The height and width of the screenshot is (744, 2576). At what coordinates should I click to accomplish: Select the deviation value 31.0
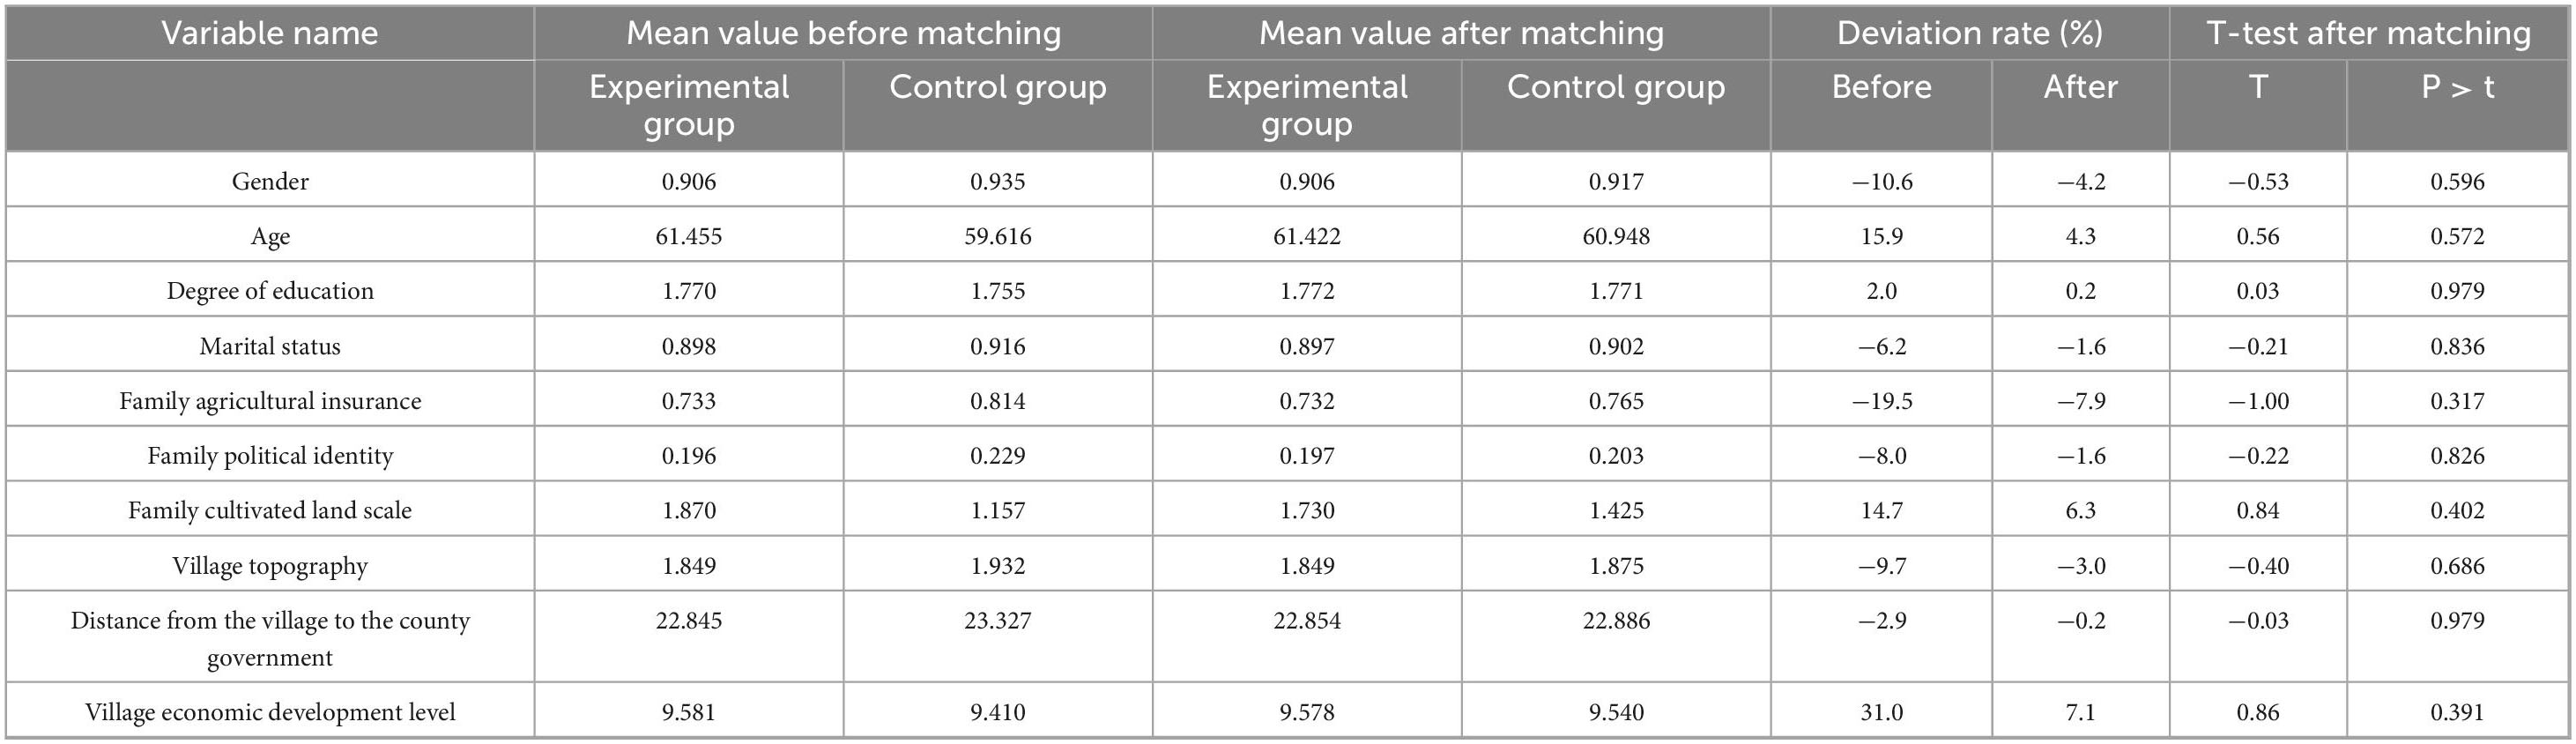click(x=1881, y=712)
